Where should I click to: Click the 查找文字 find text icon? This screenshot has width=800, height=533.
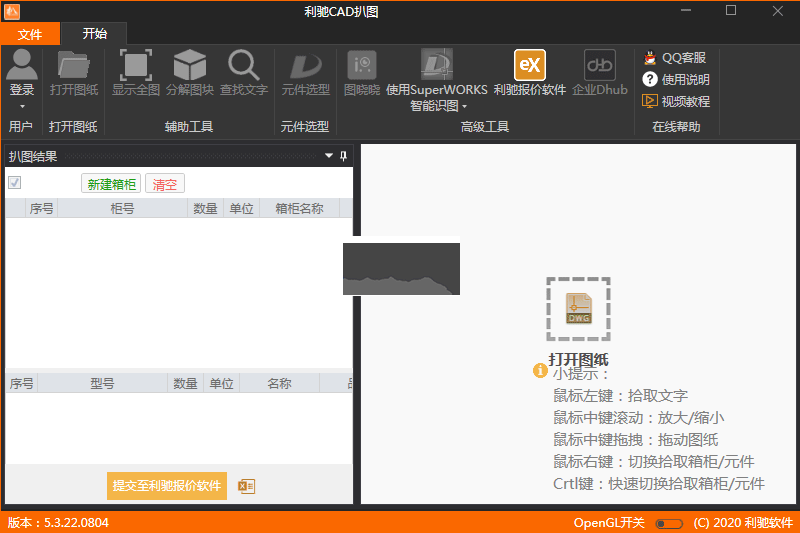click(x=244, y=66)
